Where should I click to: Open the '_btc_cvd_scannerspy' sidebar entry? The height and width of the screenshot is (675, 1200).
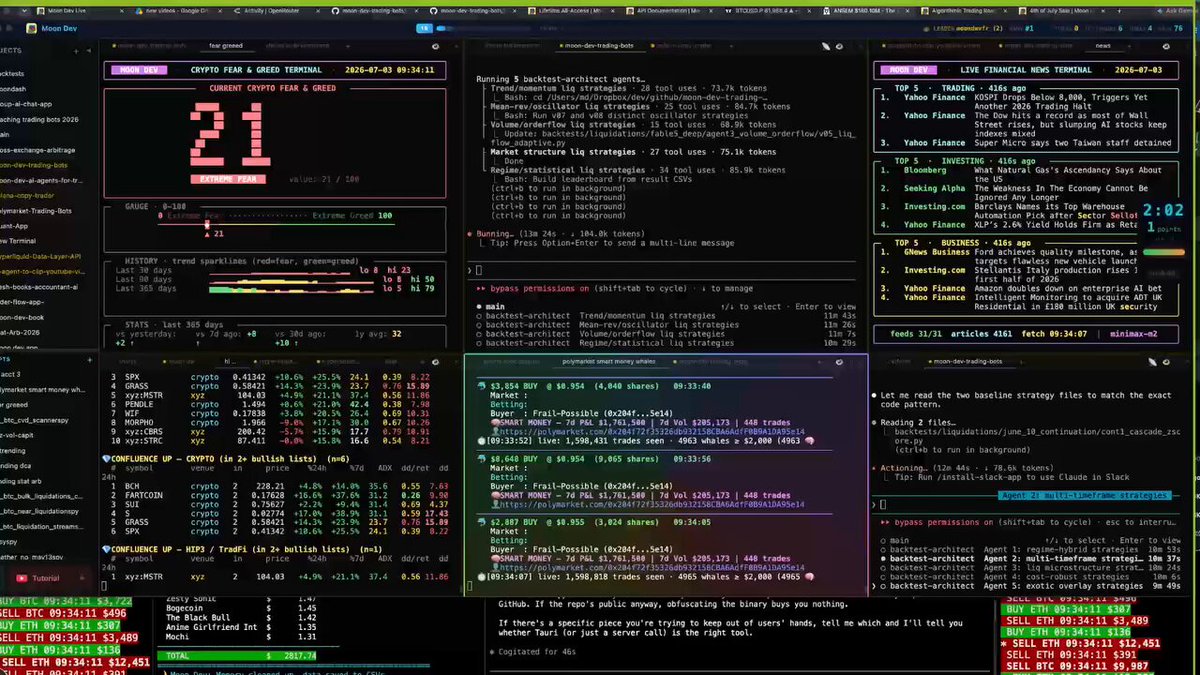[35, 420]
